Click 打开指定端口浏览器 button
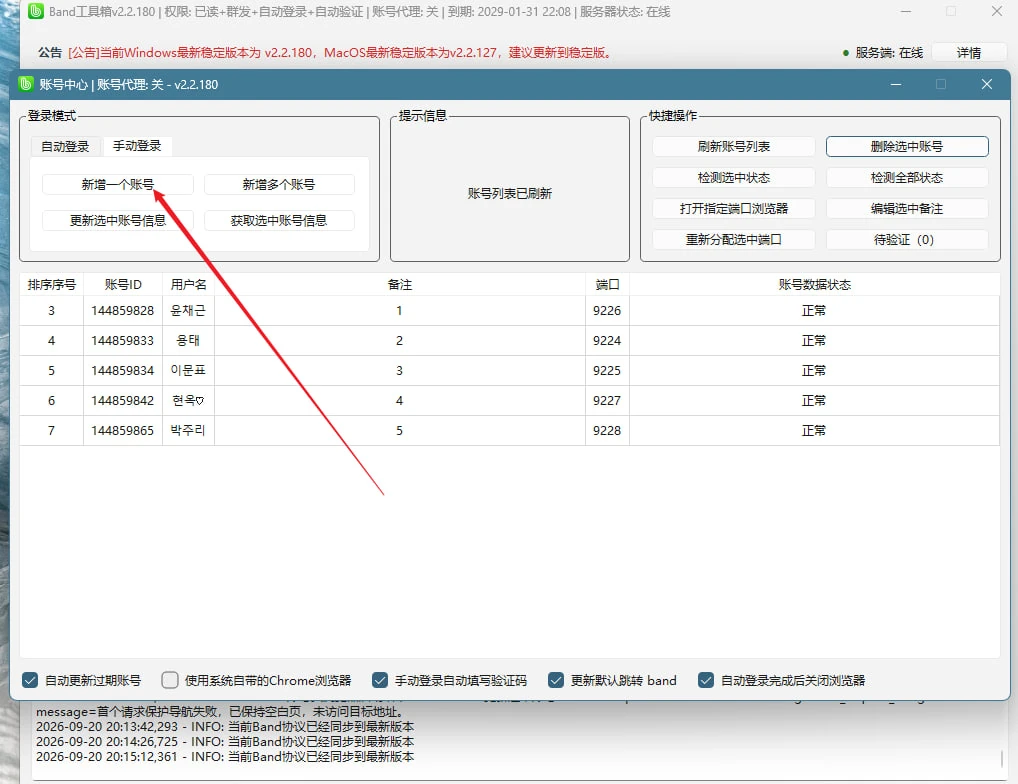This screenshot has width=1018, height=784. [x=734, y=209]
